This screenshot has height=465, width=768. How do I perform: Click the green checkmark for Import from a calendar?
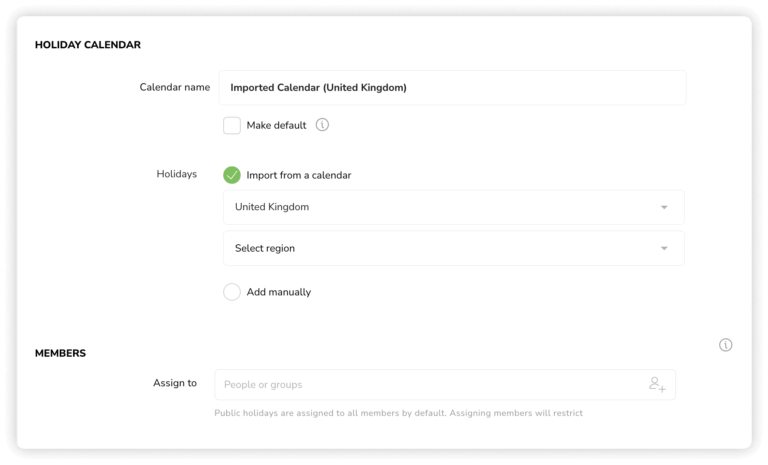[232, 175]
